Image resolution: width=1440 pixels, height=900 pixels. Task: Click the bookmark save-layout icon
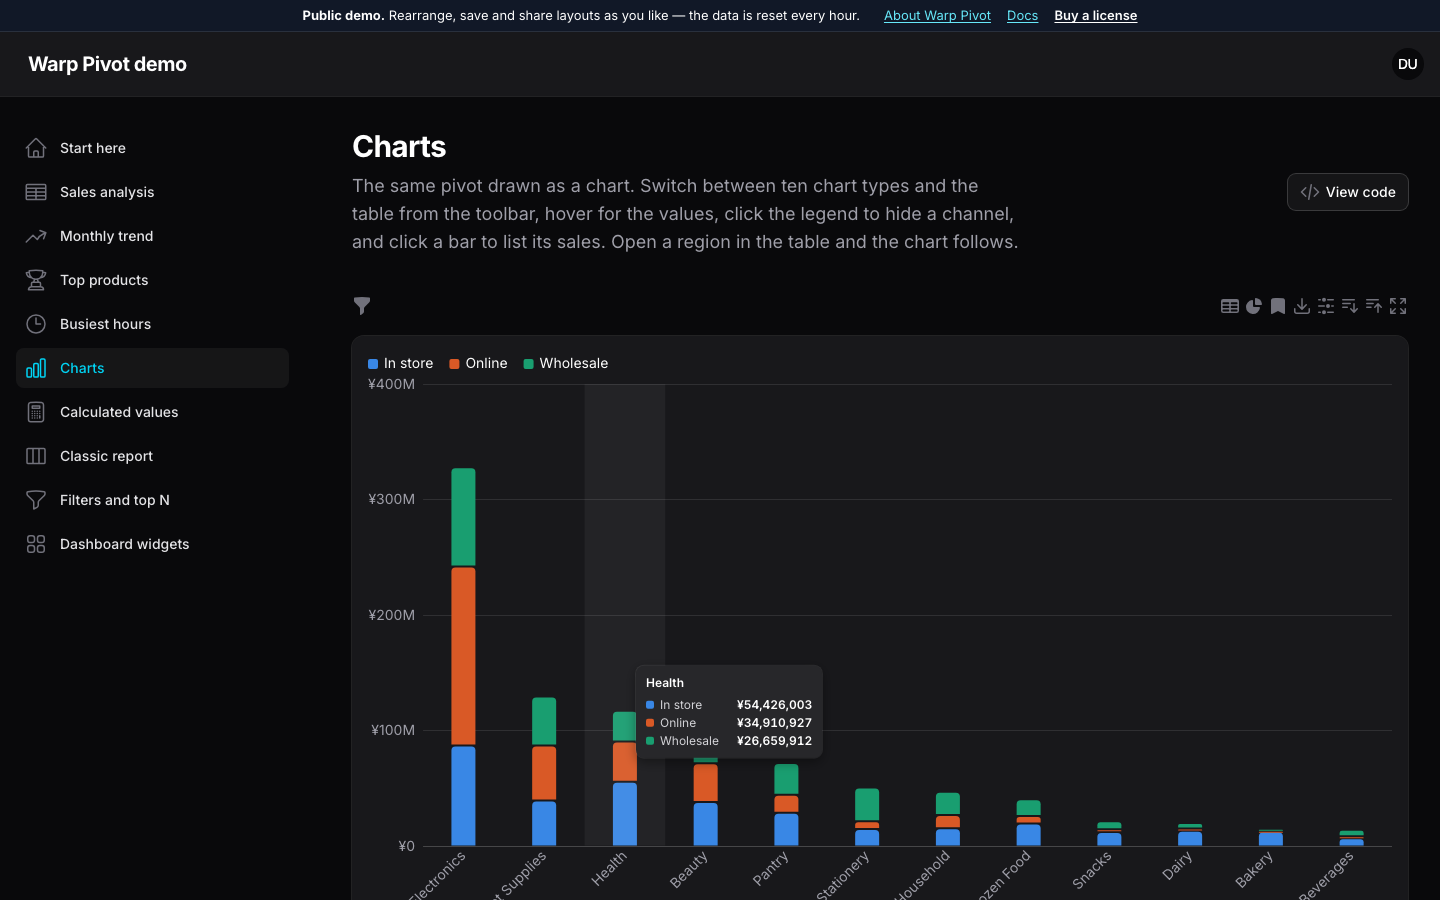[x=1278, y=306]
